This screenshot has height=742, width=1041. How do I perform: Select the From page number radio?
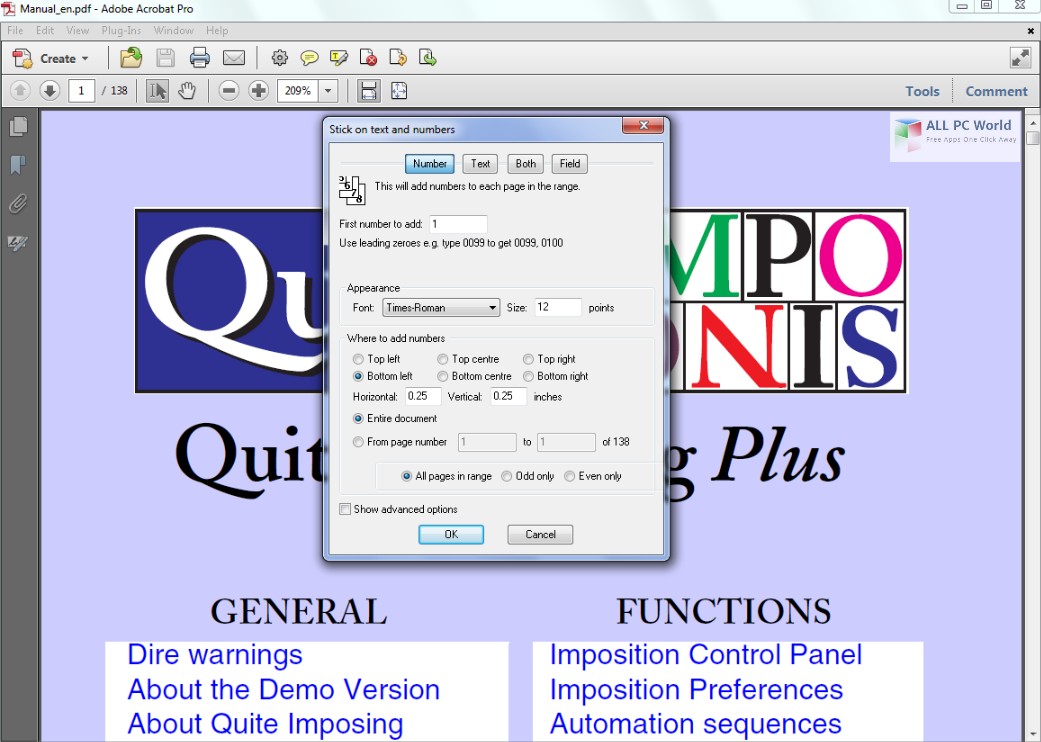(x=359, y=442)
